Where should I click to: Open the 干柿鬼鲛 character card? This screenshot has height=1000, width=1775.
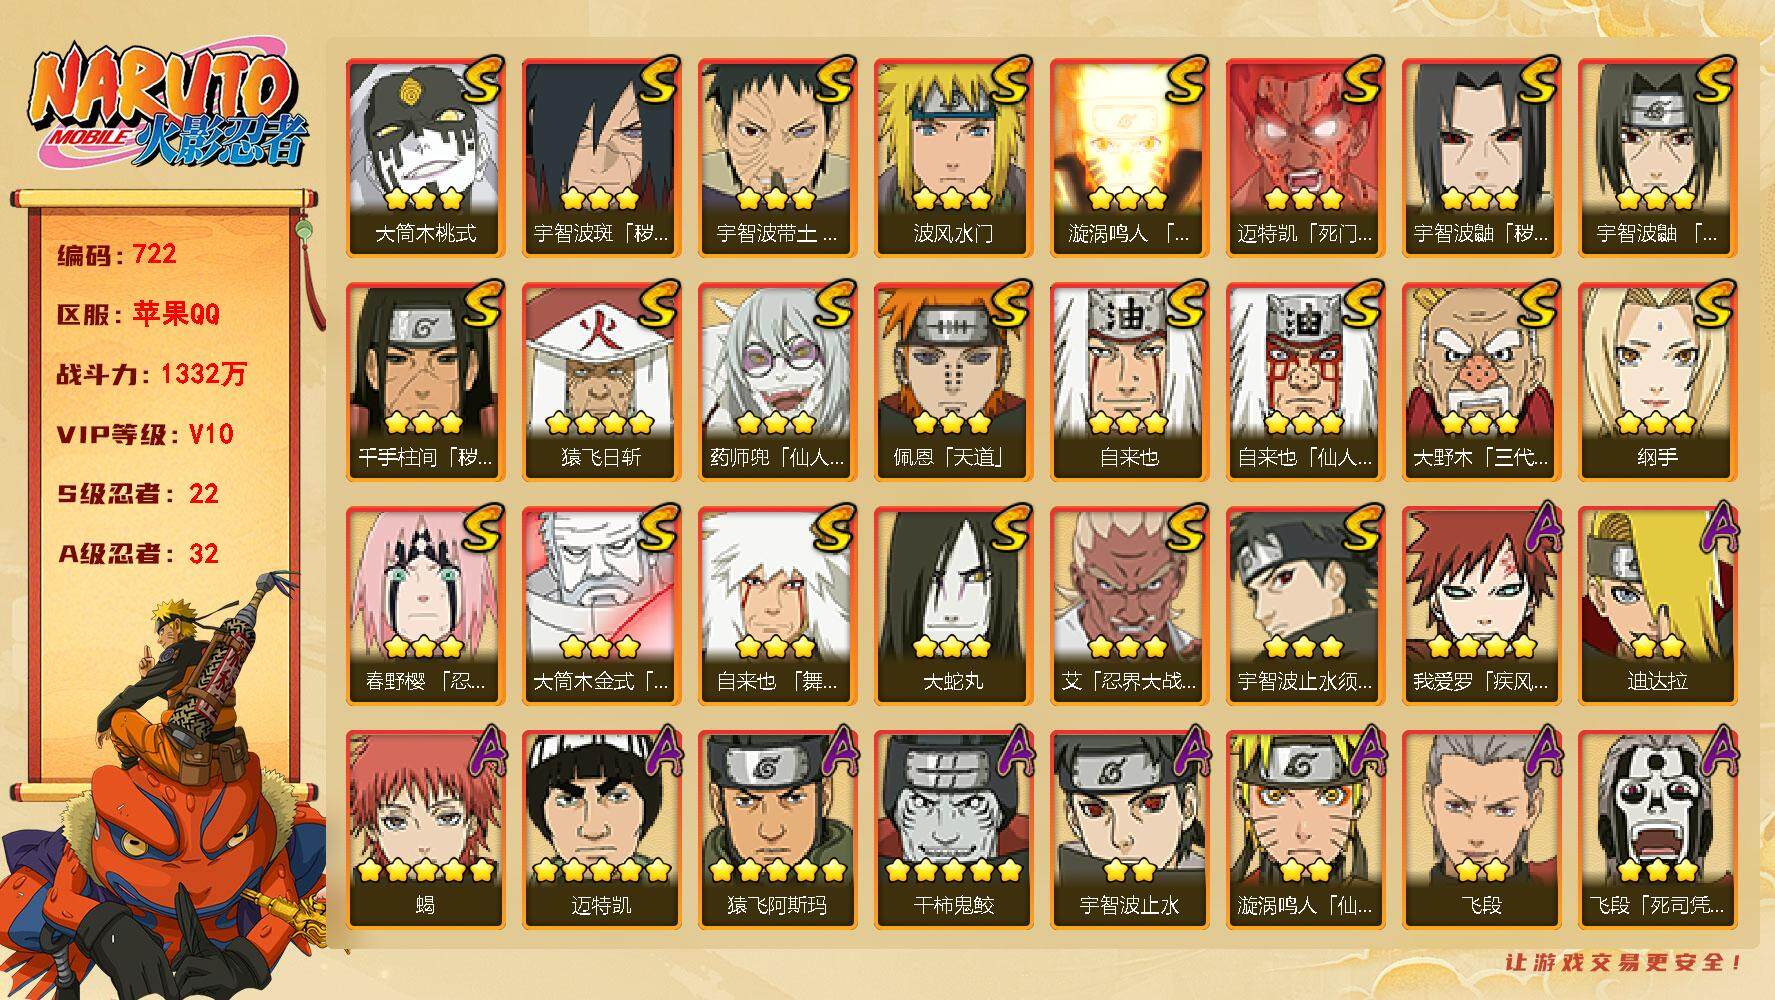[x=953, y=830]
